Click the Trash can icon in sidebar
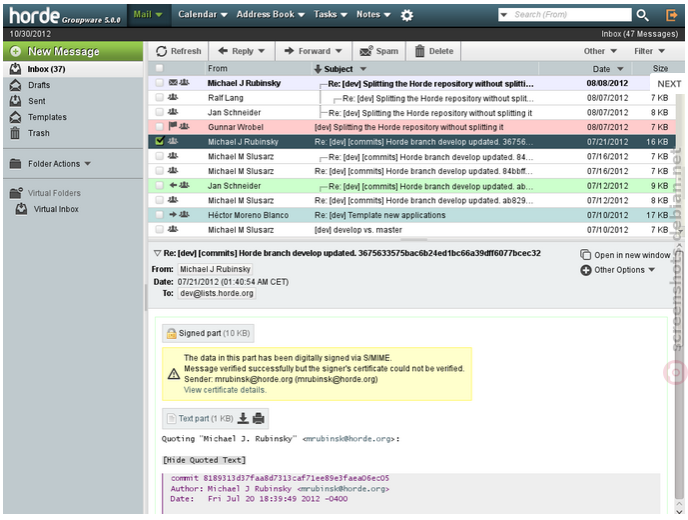 [x=15, y=133]
